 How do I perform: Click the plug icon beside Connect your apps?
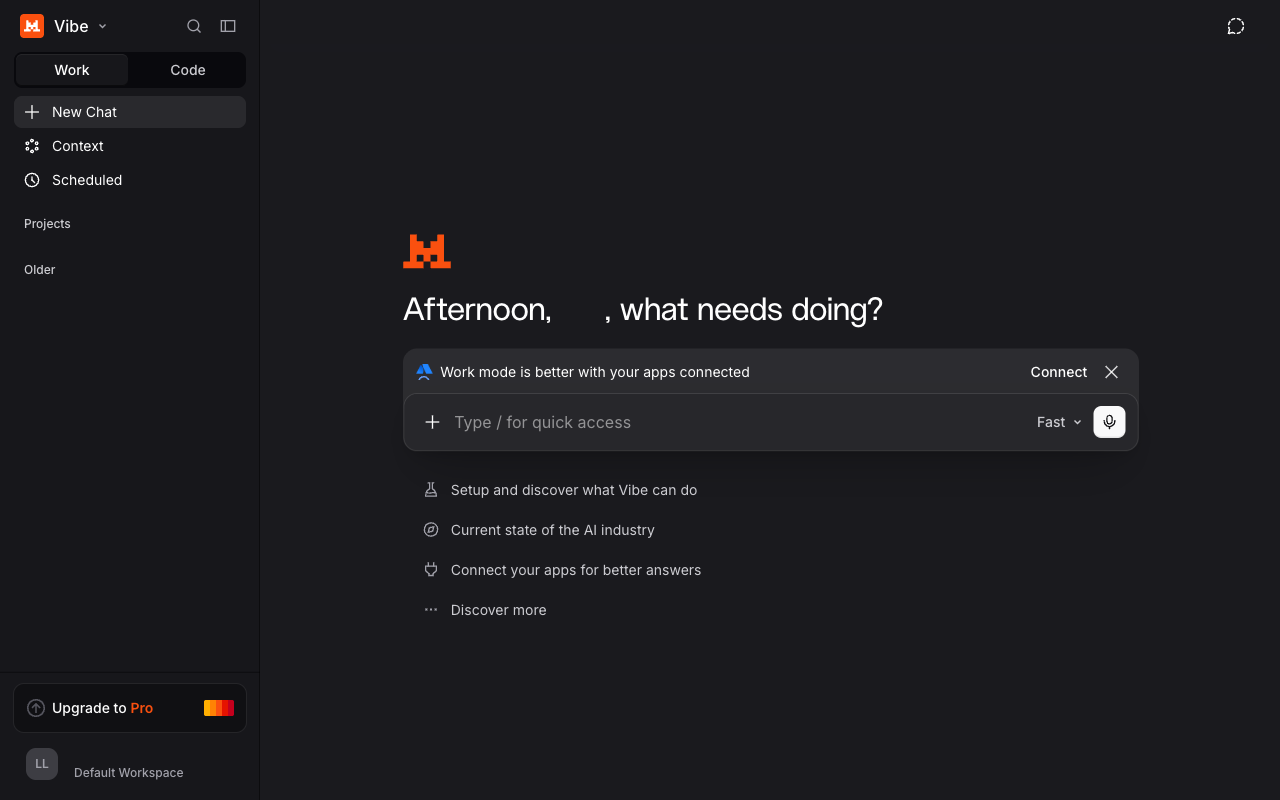[431, 570]
